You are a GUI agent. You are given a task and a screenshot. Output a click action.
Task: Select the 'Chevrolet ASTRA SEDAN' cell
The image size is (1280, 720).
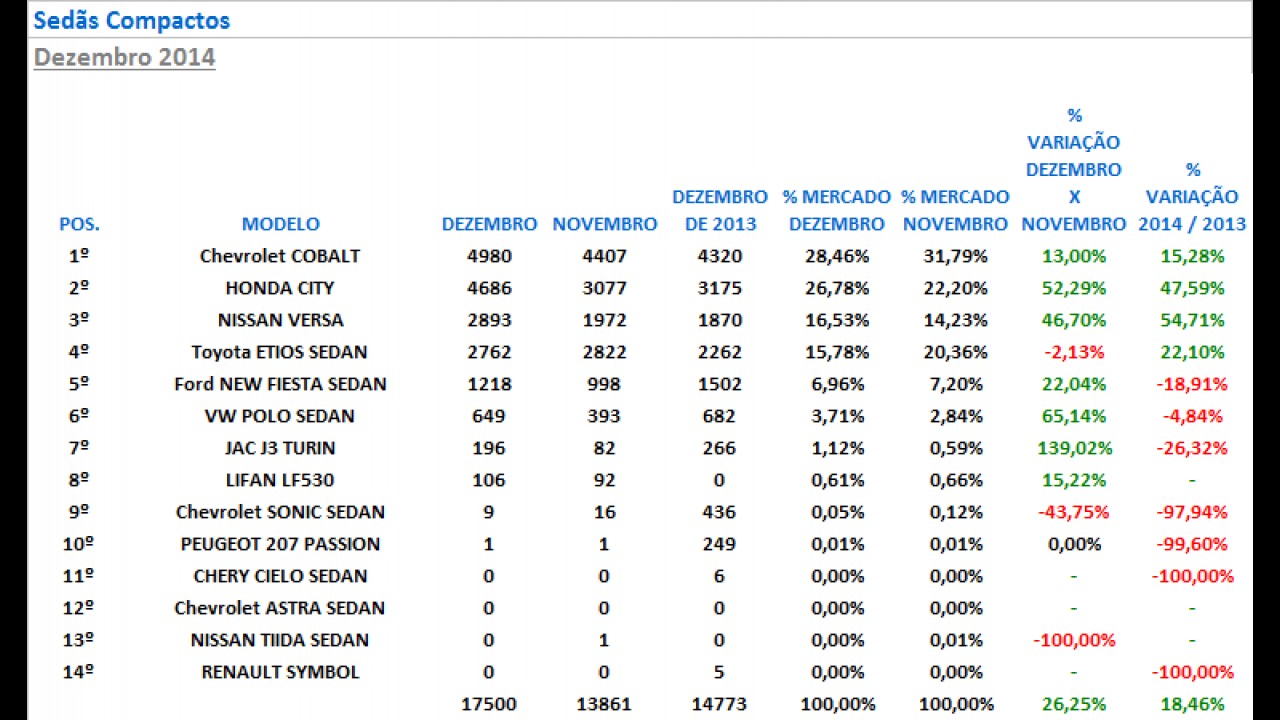click(280, 608)
